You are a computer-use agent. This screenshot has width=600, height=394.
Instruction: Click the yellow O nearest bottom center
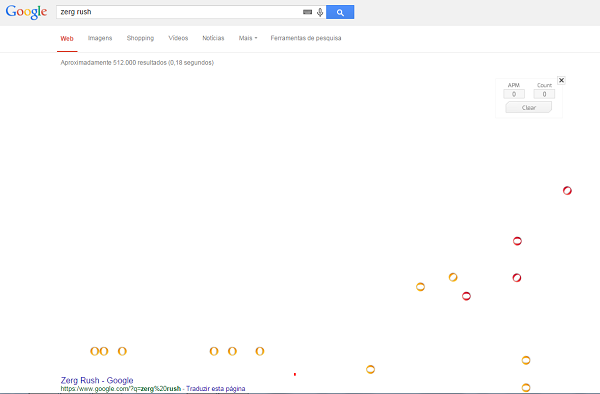(370, 370)
